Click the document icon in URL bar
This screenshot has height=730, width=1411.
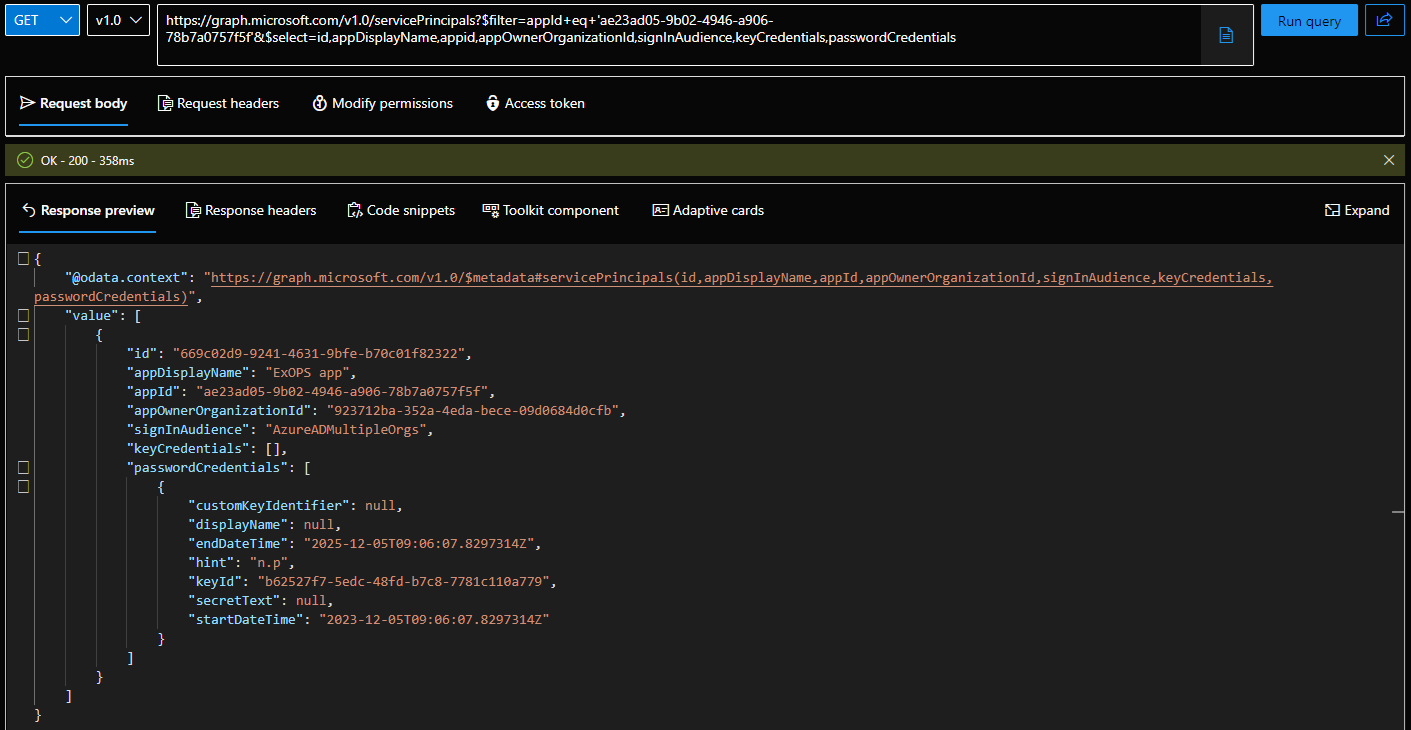(x=1226, y=35)
